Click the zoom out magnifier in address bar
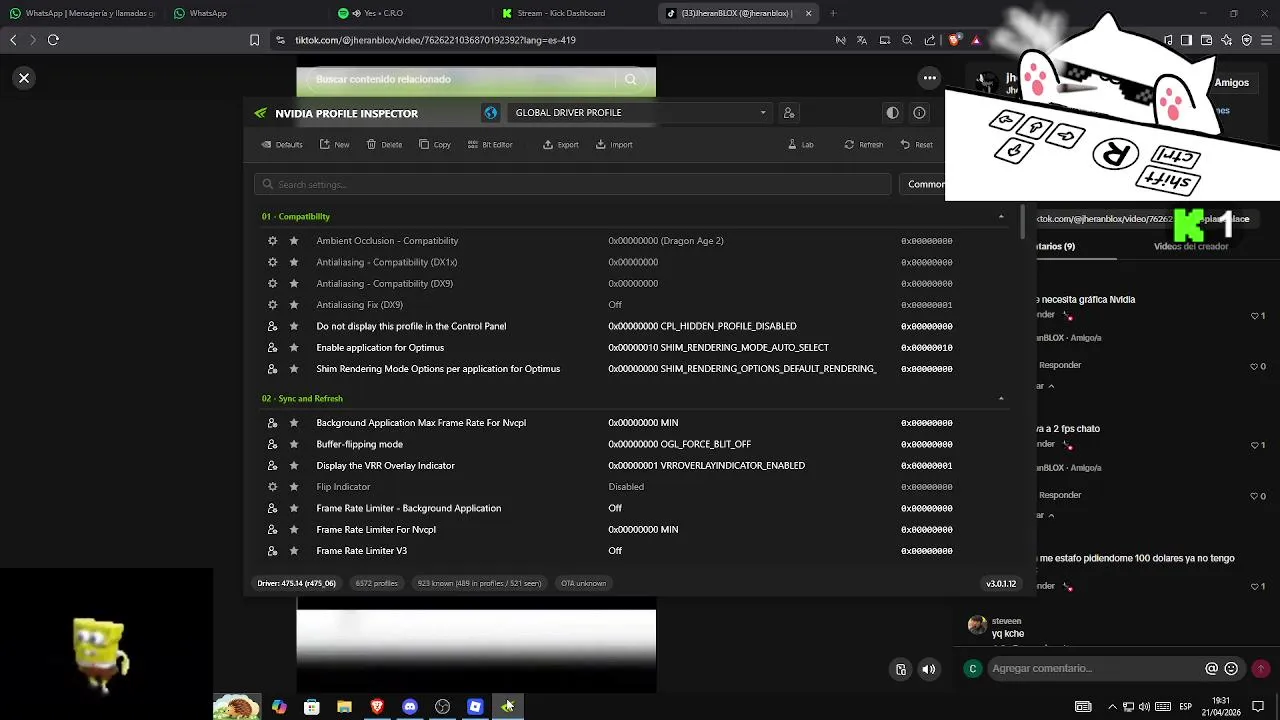Viewport: 1280px width, 720px height. click(x=907, y=40)
